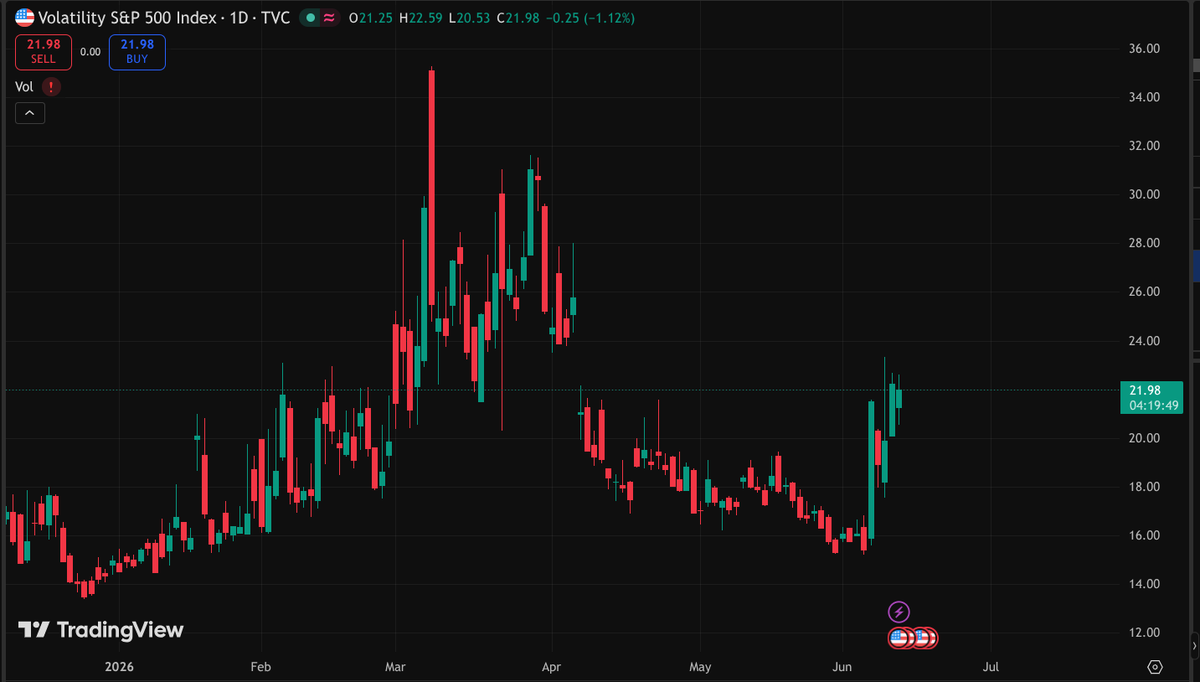Viewport: 1200px width, 682px height.
Task: Click the Jun label on the time axis
Action: tap(842, 666)
